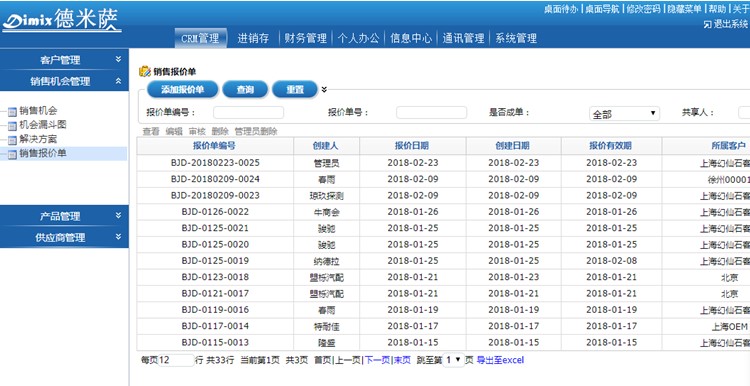The image size is (750, 386).
Task: Open the 桌面导航 link
Action: pyautogui.click(x=602, y=9)
